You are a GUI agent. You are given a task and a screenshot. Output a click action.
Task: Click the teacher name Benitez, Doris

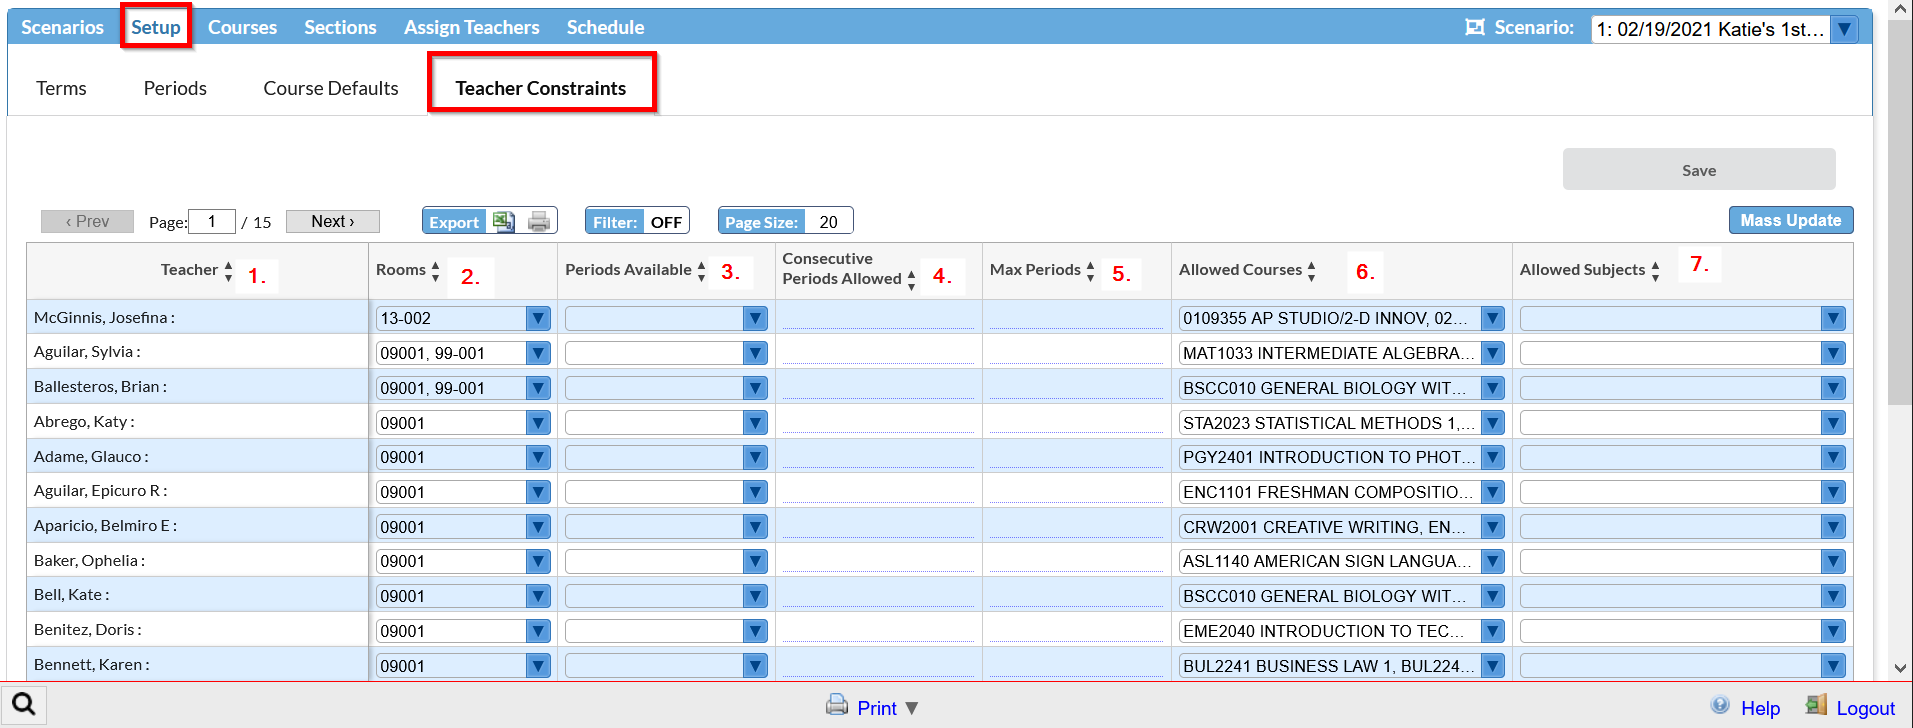tap(87, 630)
